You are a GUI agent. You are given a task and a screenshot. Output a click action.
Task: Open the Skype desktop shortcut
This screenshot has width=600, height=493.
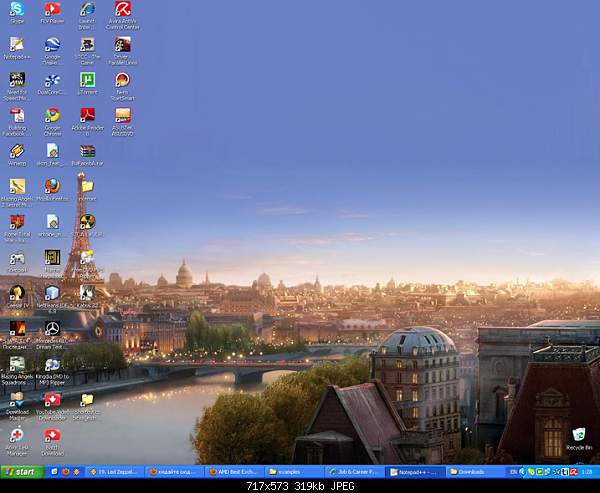click(x=17, y=9)
